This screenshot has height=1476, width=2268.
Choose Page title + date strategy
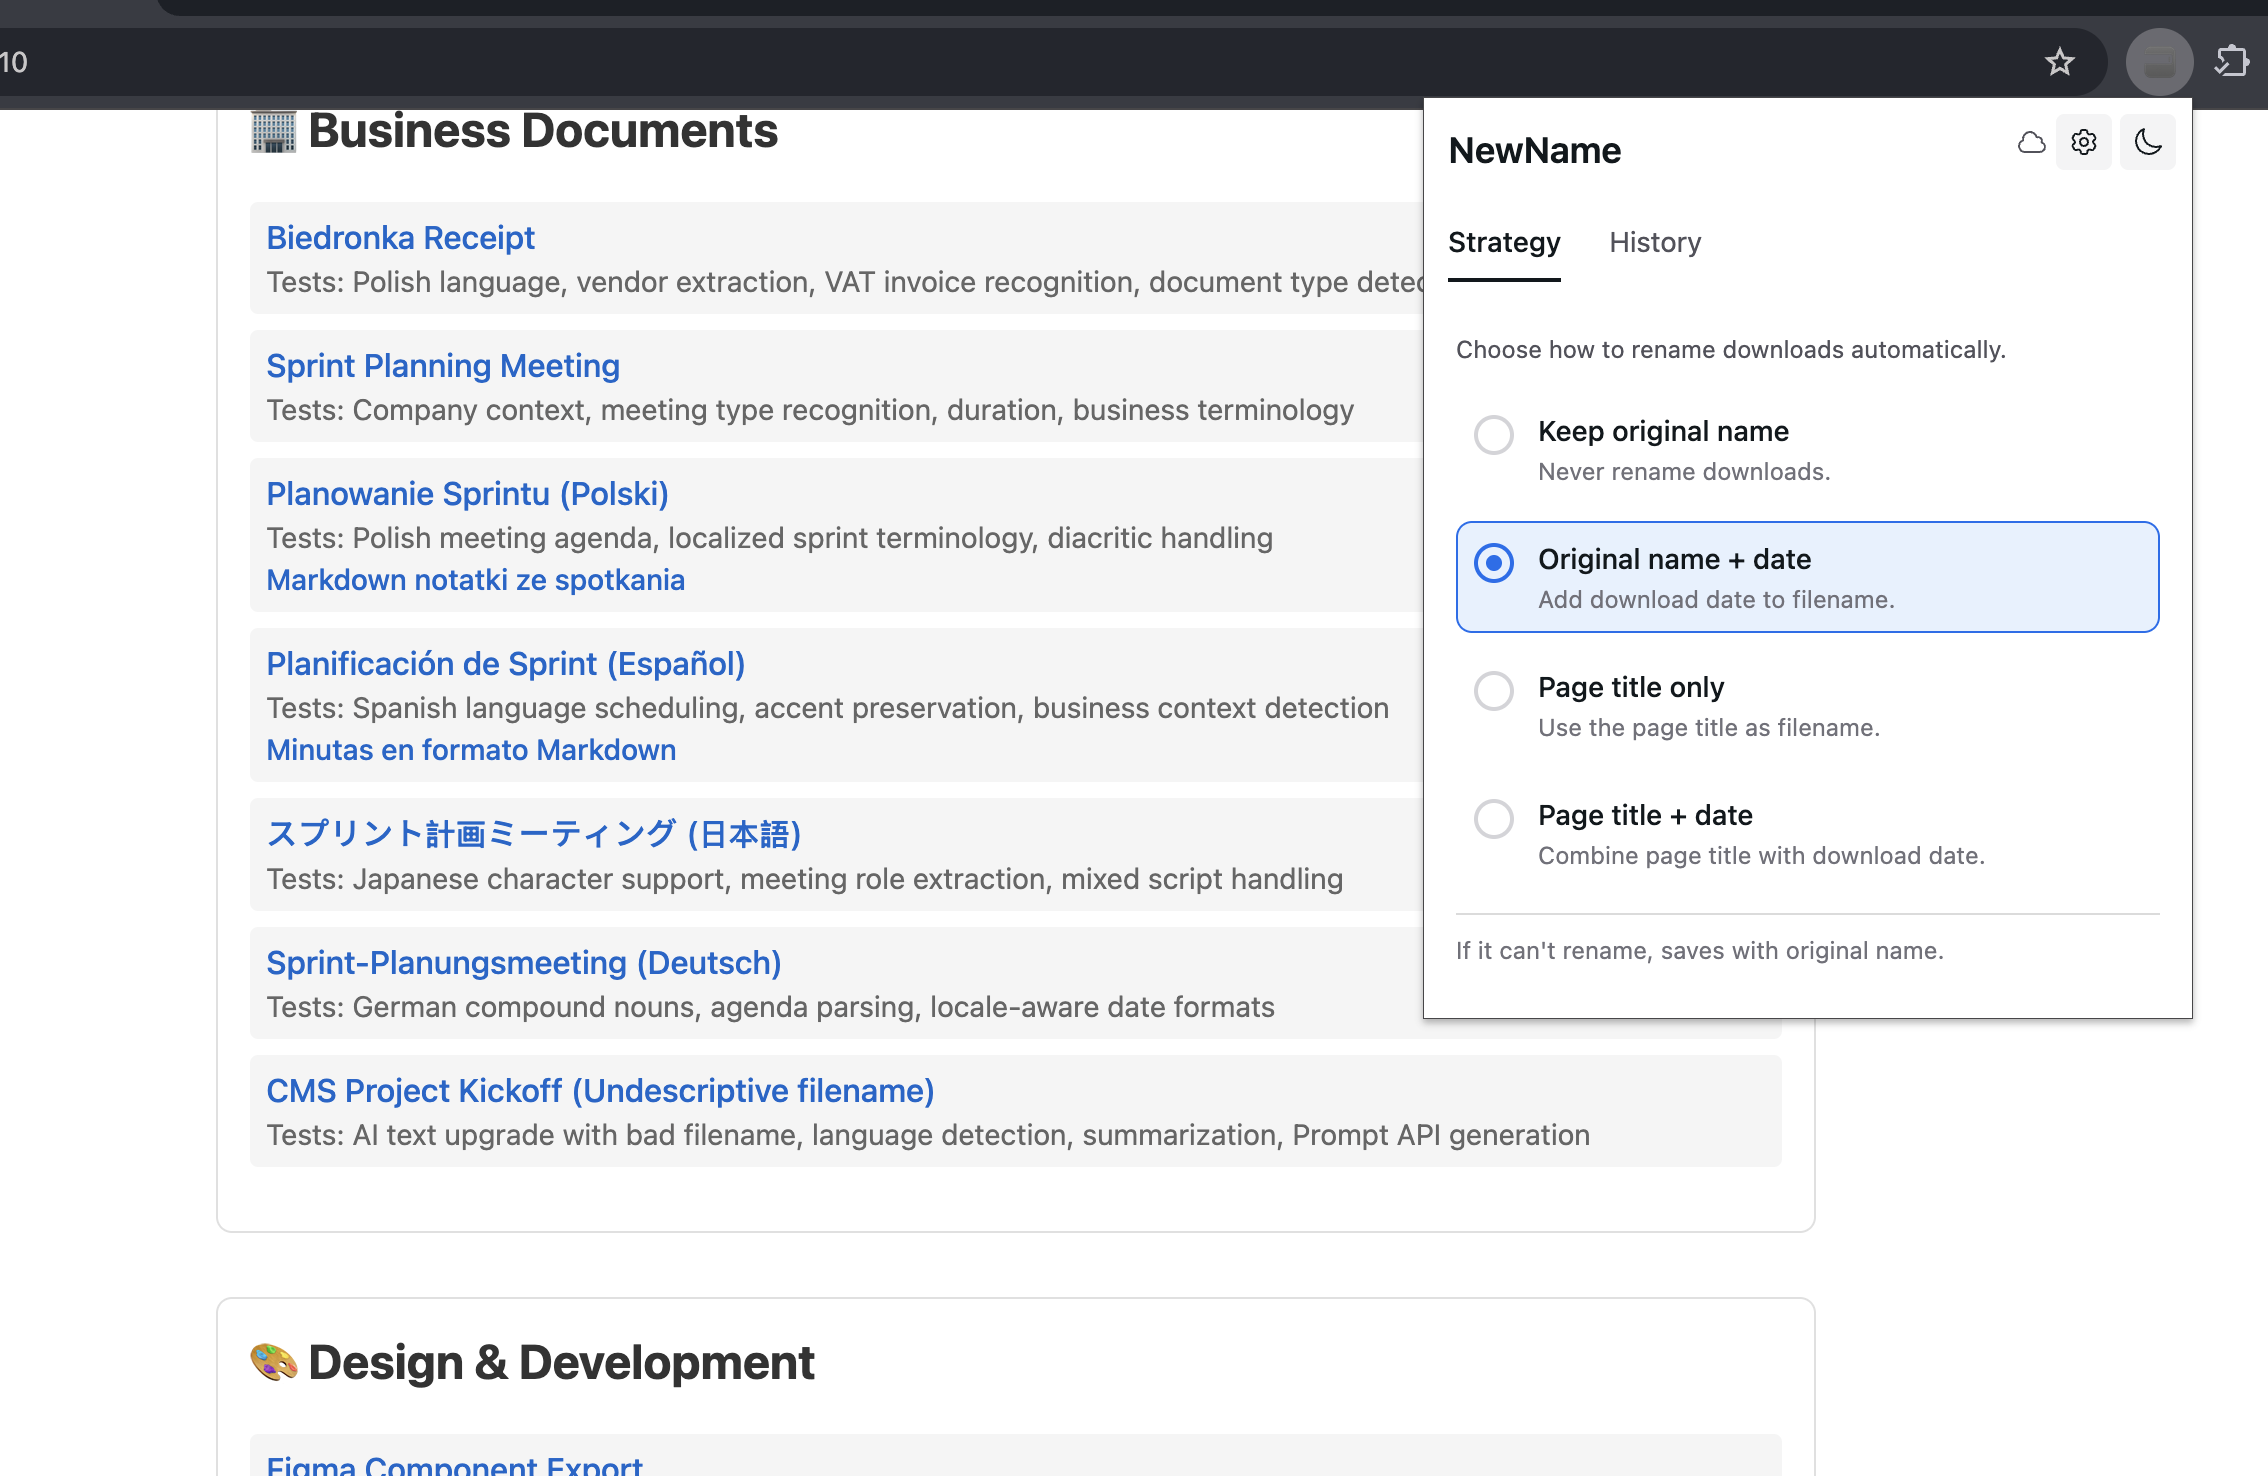pyautogui.click(x=1494, y=819)
